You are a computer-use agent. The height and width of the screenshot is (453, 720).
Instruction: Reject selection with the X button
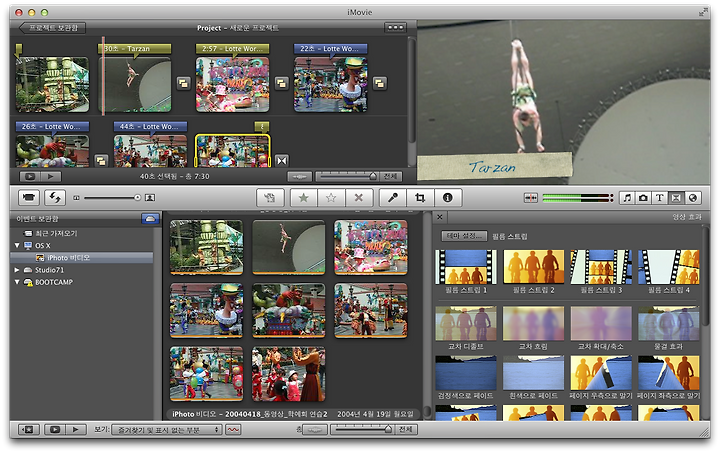click(x=359, y=198)
